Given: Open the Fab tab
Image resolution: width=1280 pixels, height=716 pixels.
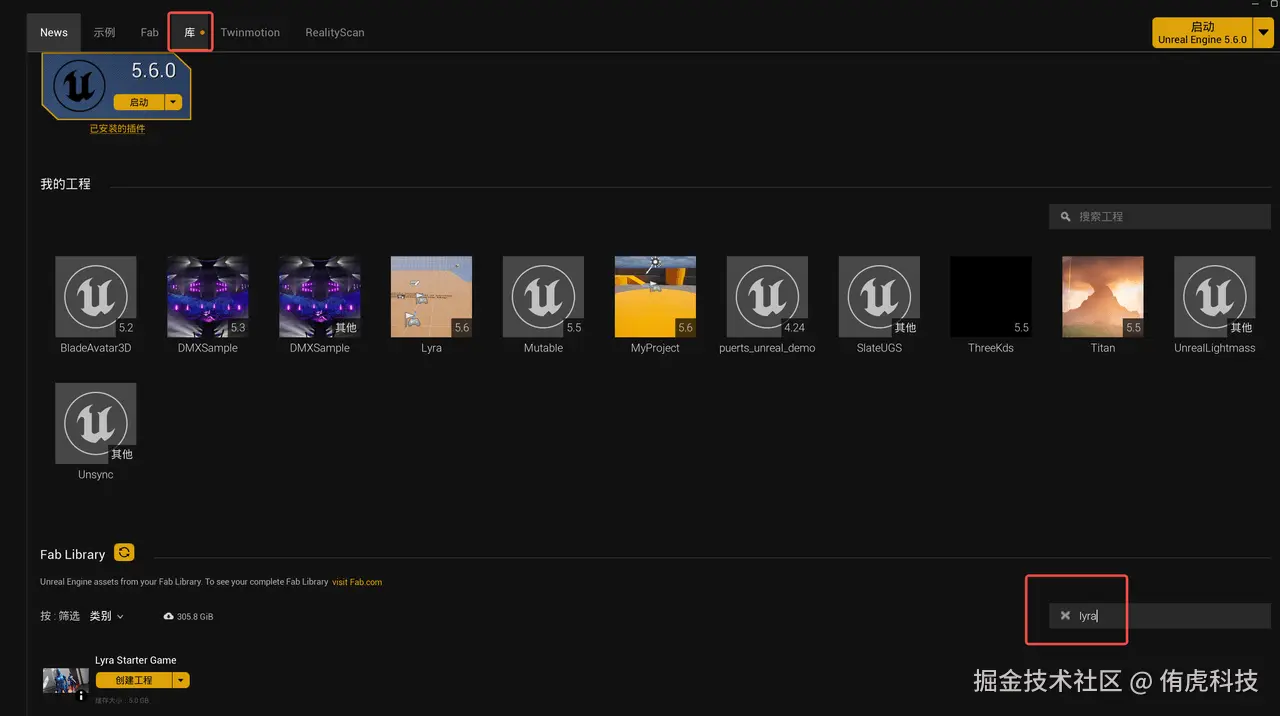Looking at the screenshot, I should (149, 32).
